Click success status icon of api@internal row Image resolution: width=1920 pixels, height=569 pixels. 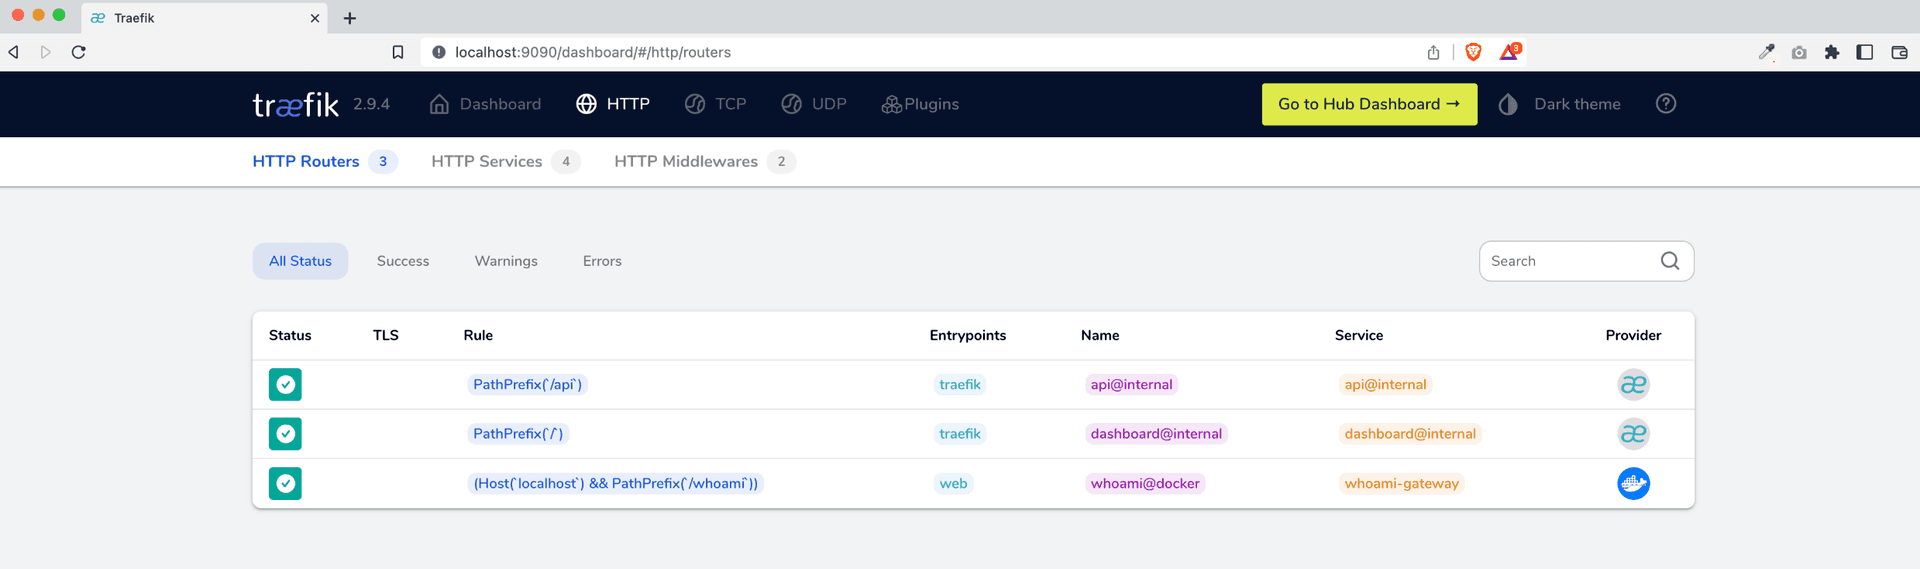point(285,385)
